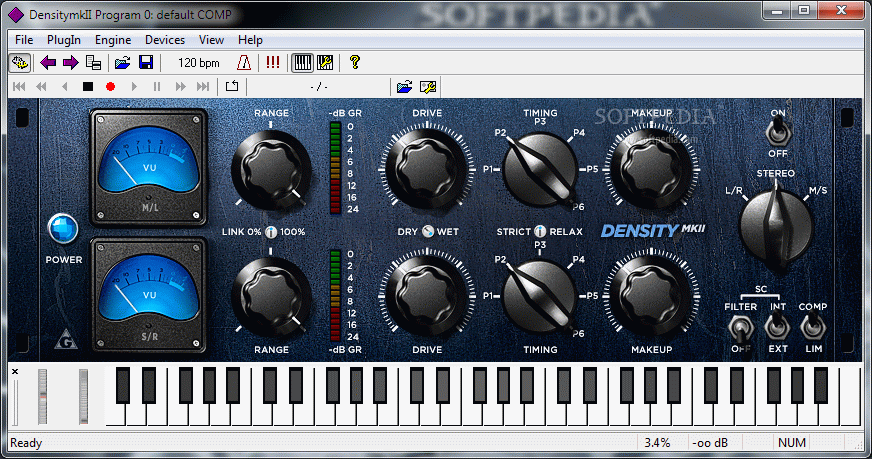Click the pitch bend wheel

coord(42,397)
